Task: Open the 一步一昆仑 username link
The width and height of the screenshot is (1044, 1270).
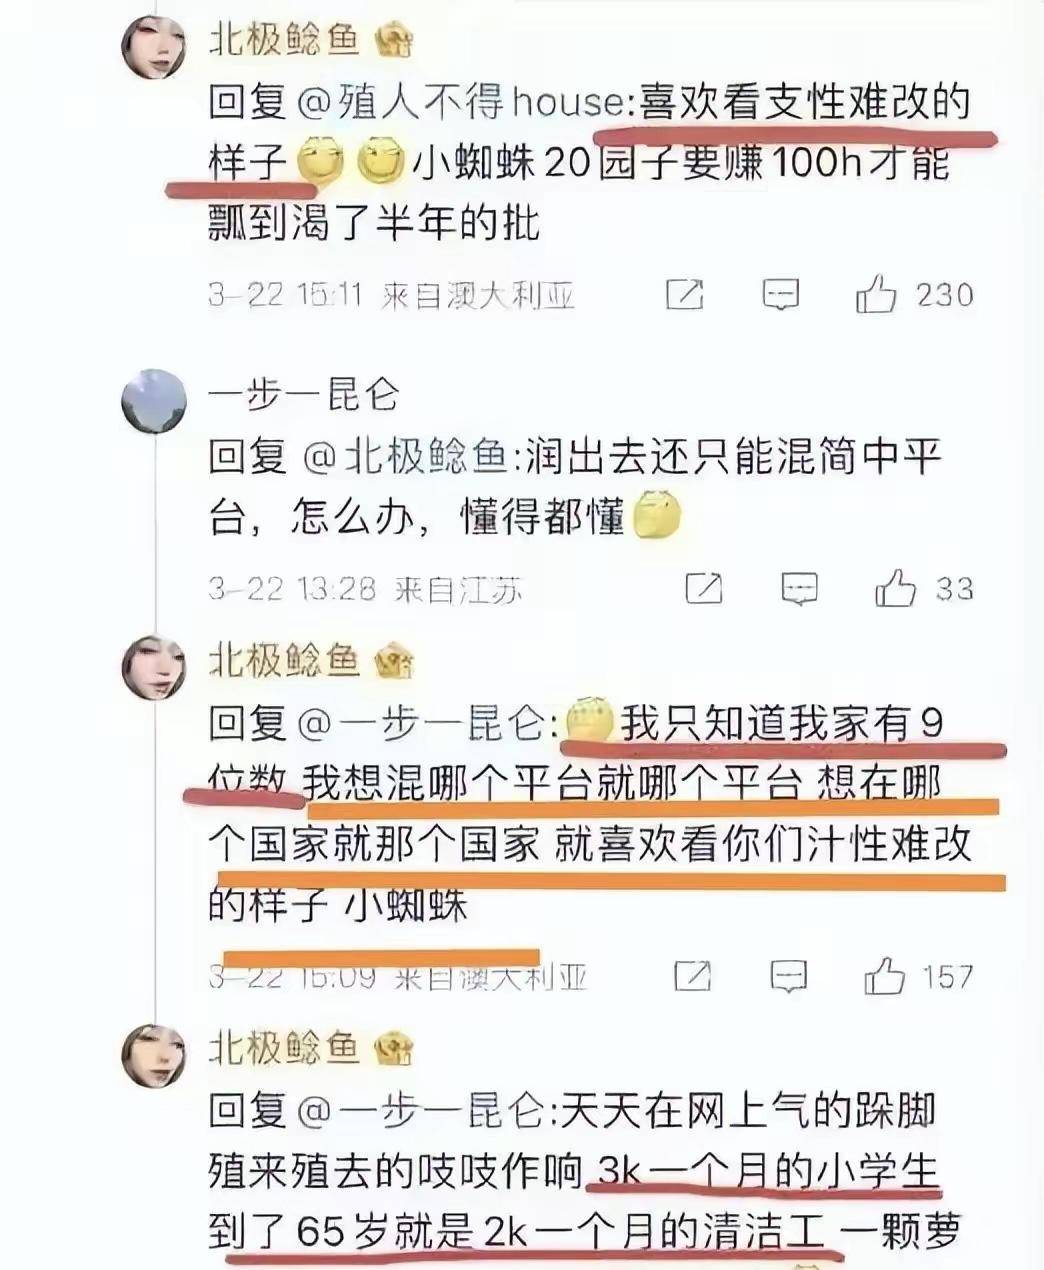Action: pyautogui.click(x=302, y=396)
